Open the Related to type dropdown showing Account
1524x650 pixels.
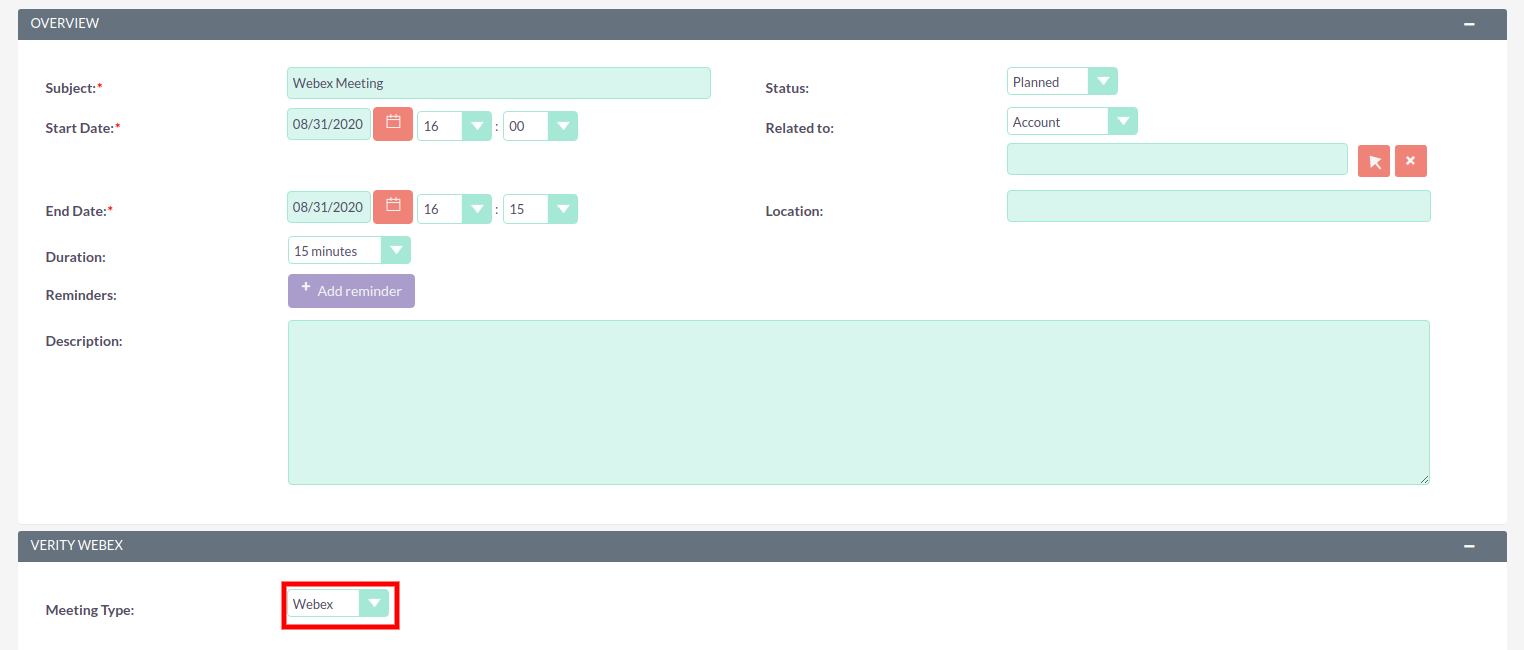[x=1072, y=122]
